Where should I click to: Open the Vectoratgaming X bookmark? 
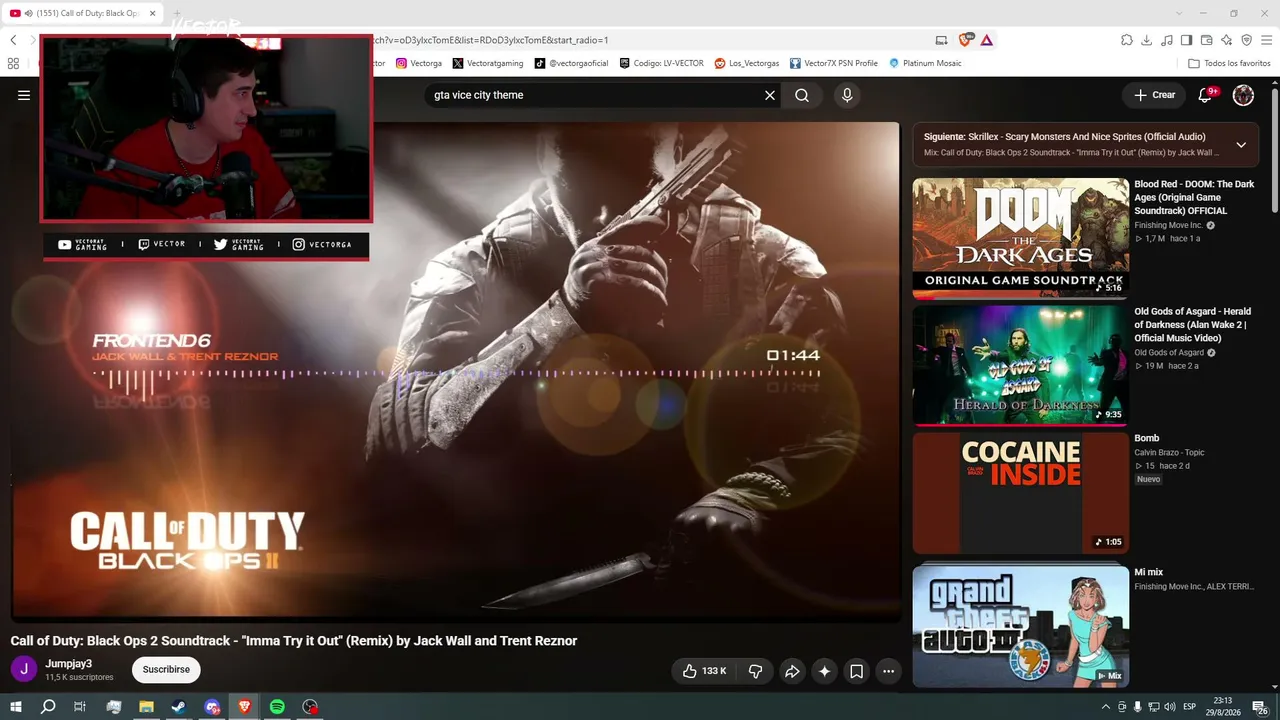point(488,63)
